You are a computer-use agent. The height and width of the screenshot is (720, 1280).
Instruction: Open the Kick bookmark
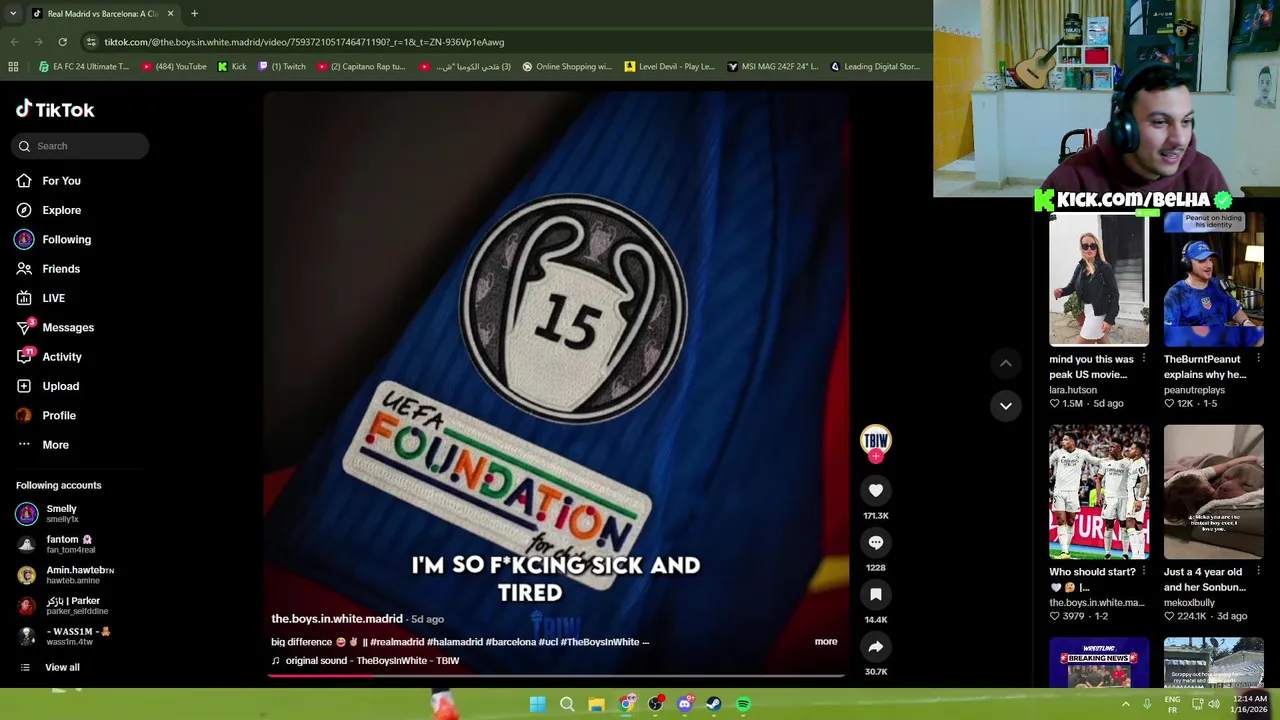(232, 67)
